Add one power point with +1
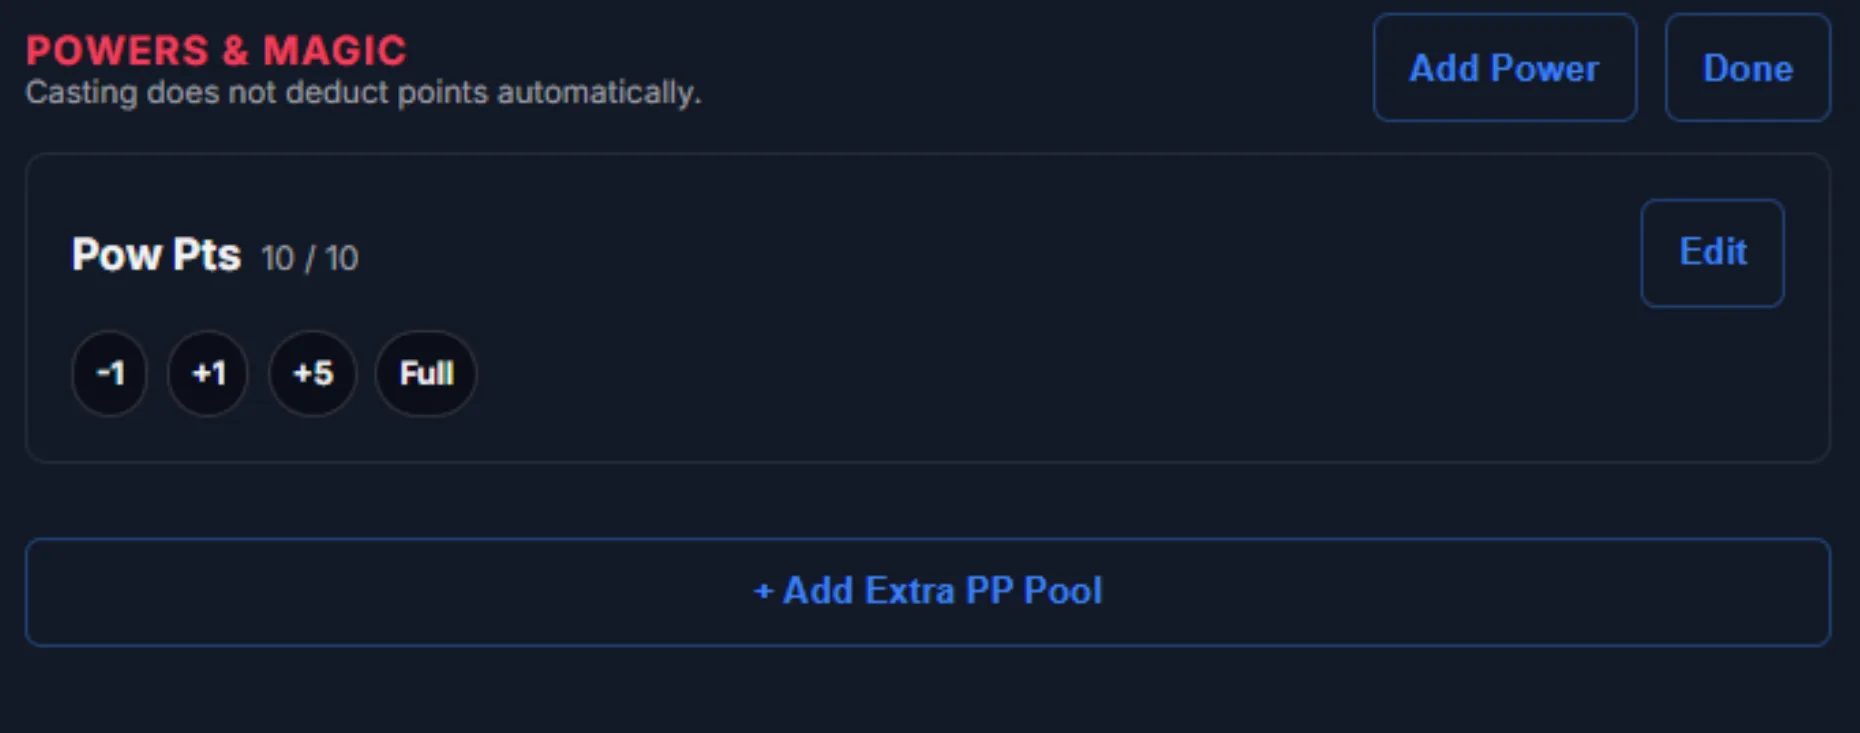The width and height of the screenshot is (1860, 733). click(x=208, y=374)
